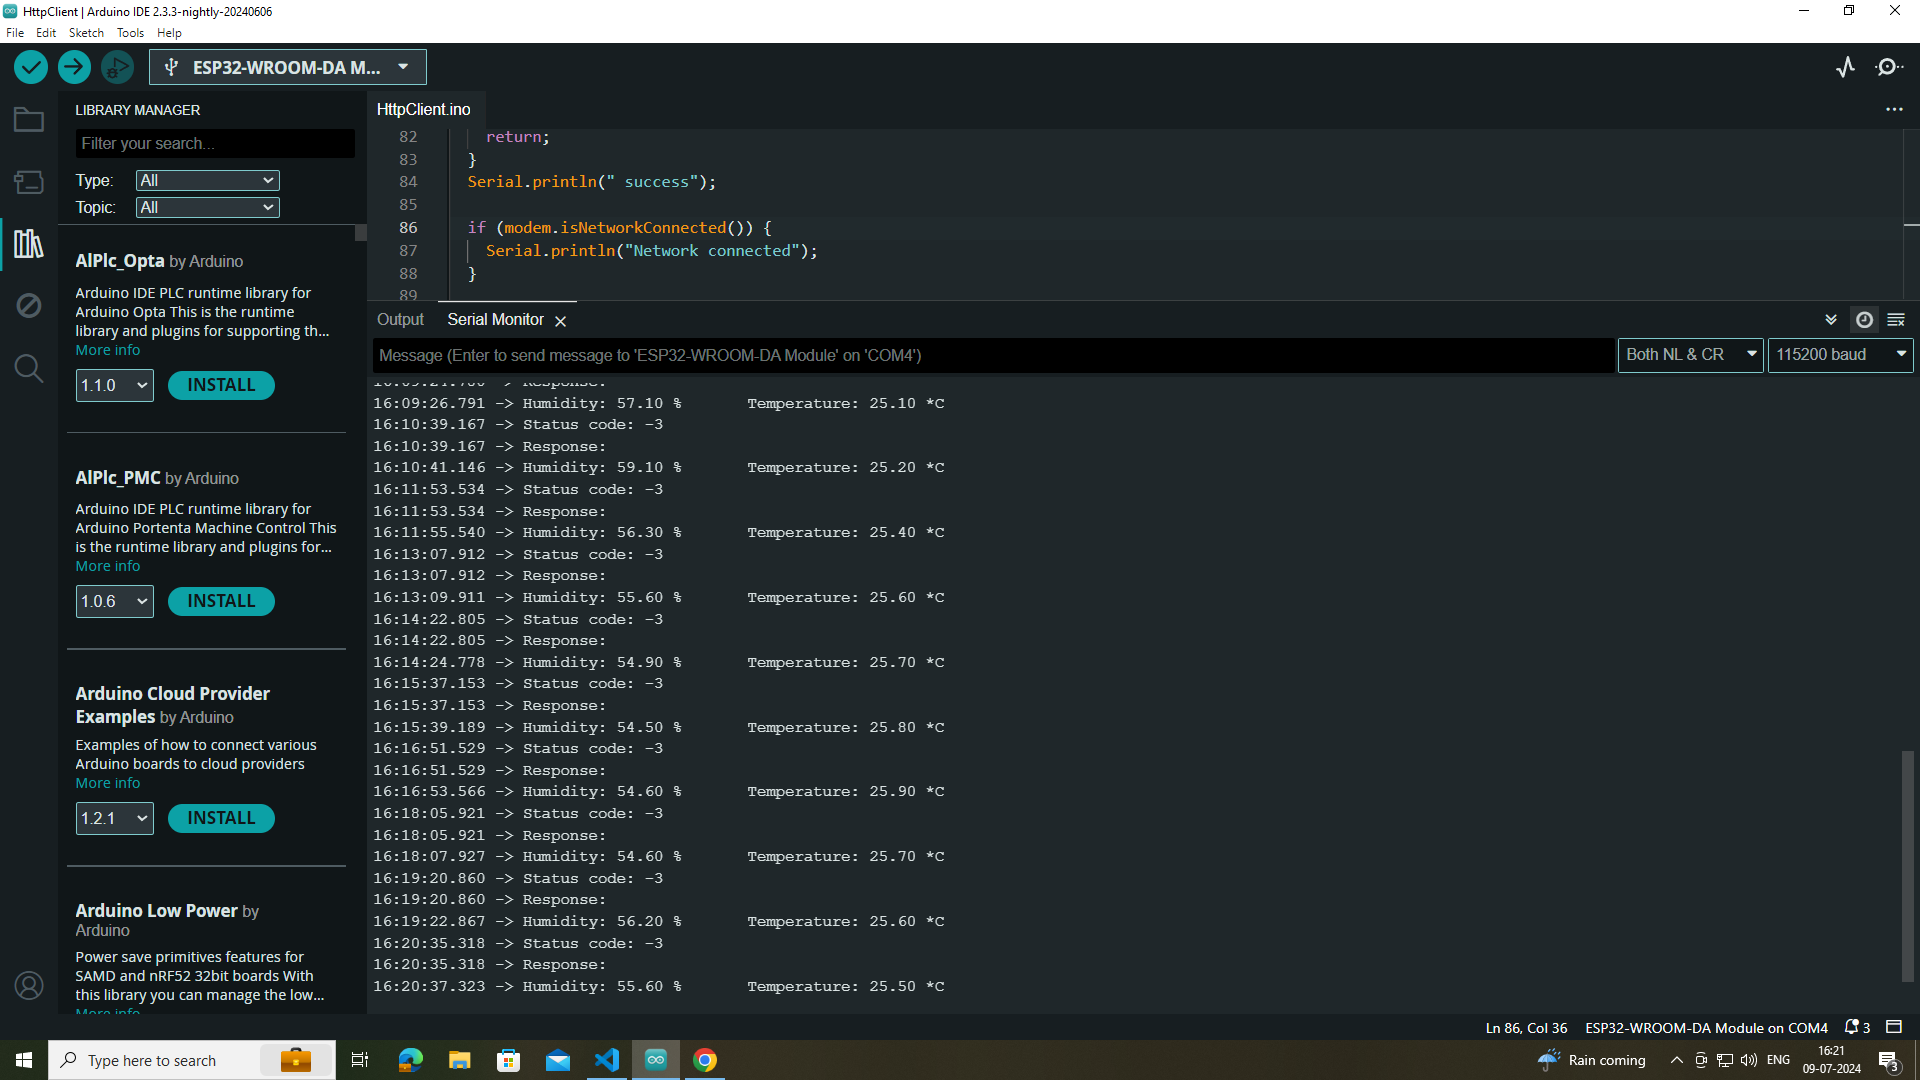Click the Verify sketch checkmark button
Screen dimensions: 1920x1080
click(31, 67)
